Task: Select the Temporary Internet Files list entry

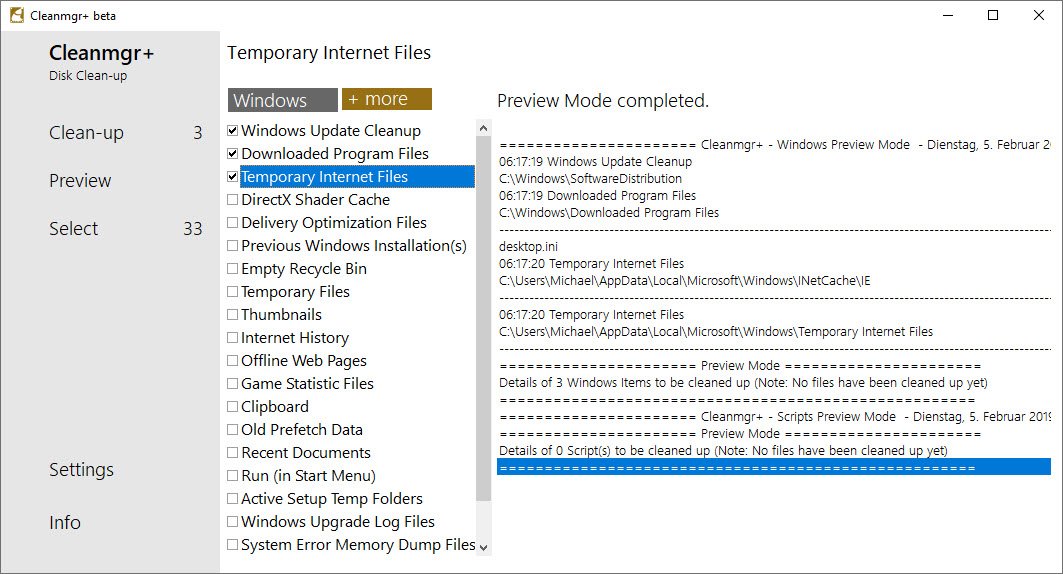Action: 324,177
